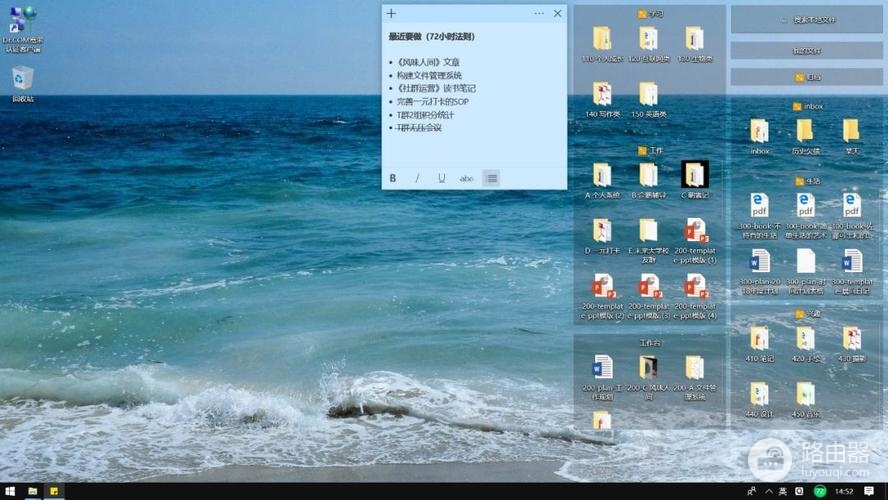Select the 150 英语类 folder
This screenshot has width=888, height=500.
click(x=648, y=100)
